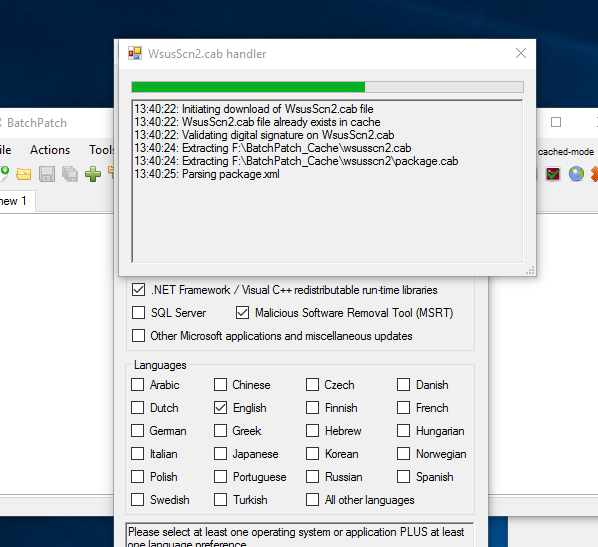
Task: Enable the Hungarian language checkbox
Action: tap(403, 431)
